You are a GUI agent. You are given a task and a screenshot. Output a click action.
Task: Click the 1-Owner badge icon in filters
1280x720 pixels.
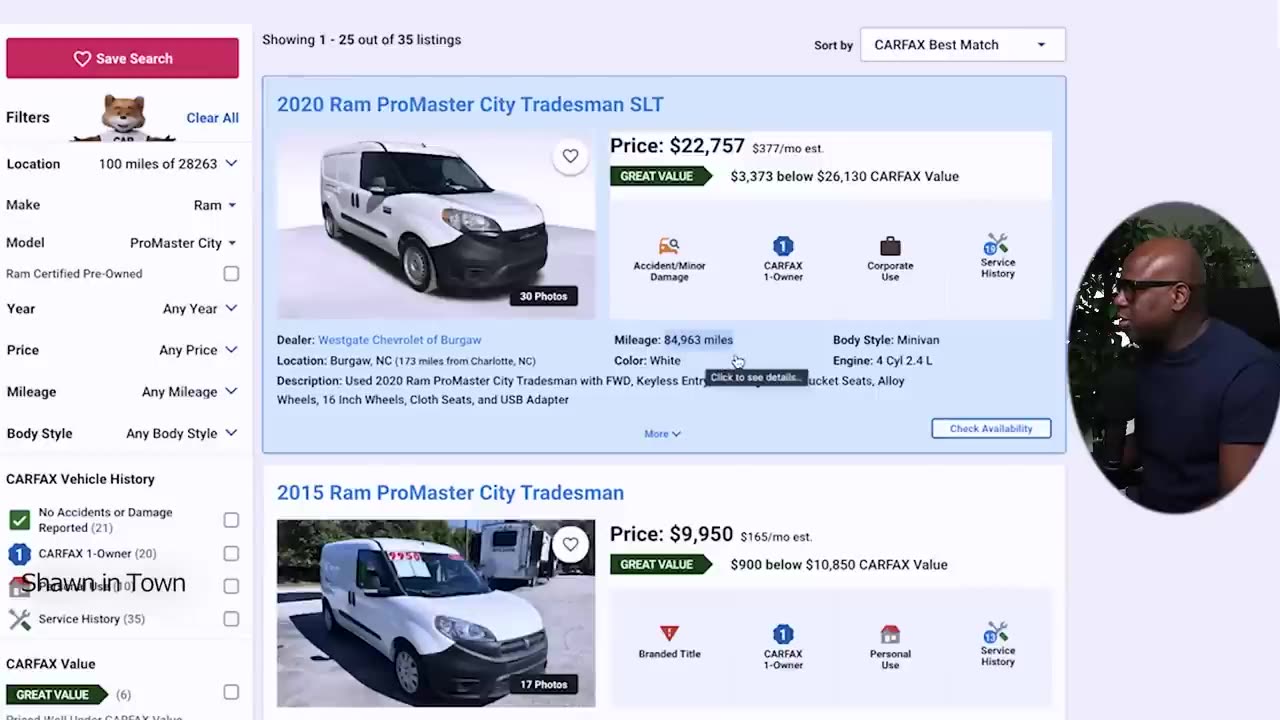pos(19,553)
